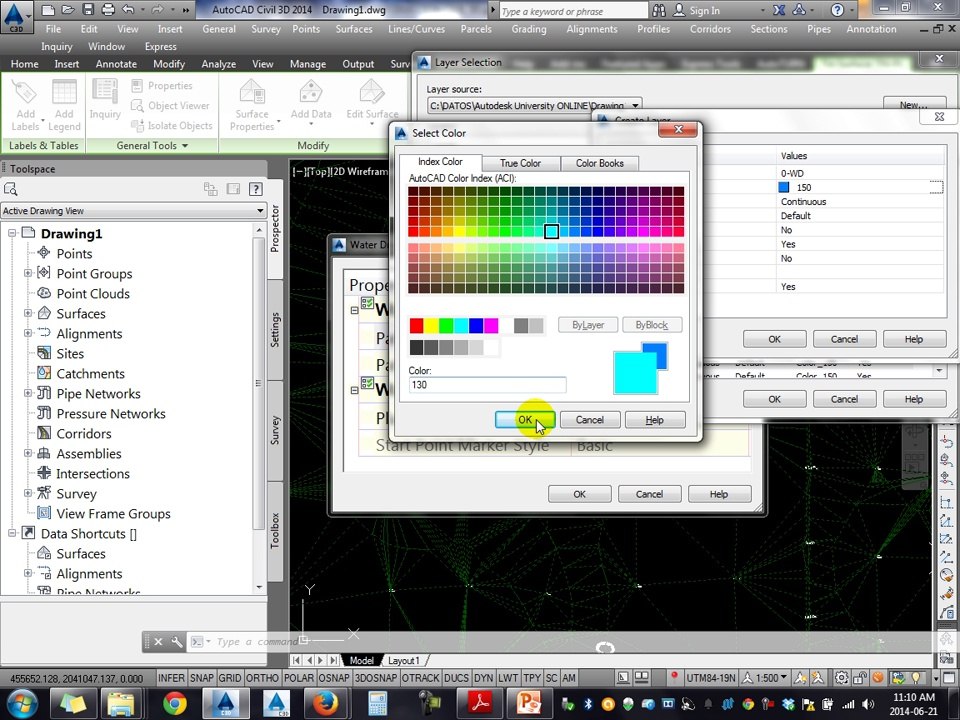Collapse the Drawing1 tree node
Screen dimensions: 960x720
coord(12,233)
